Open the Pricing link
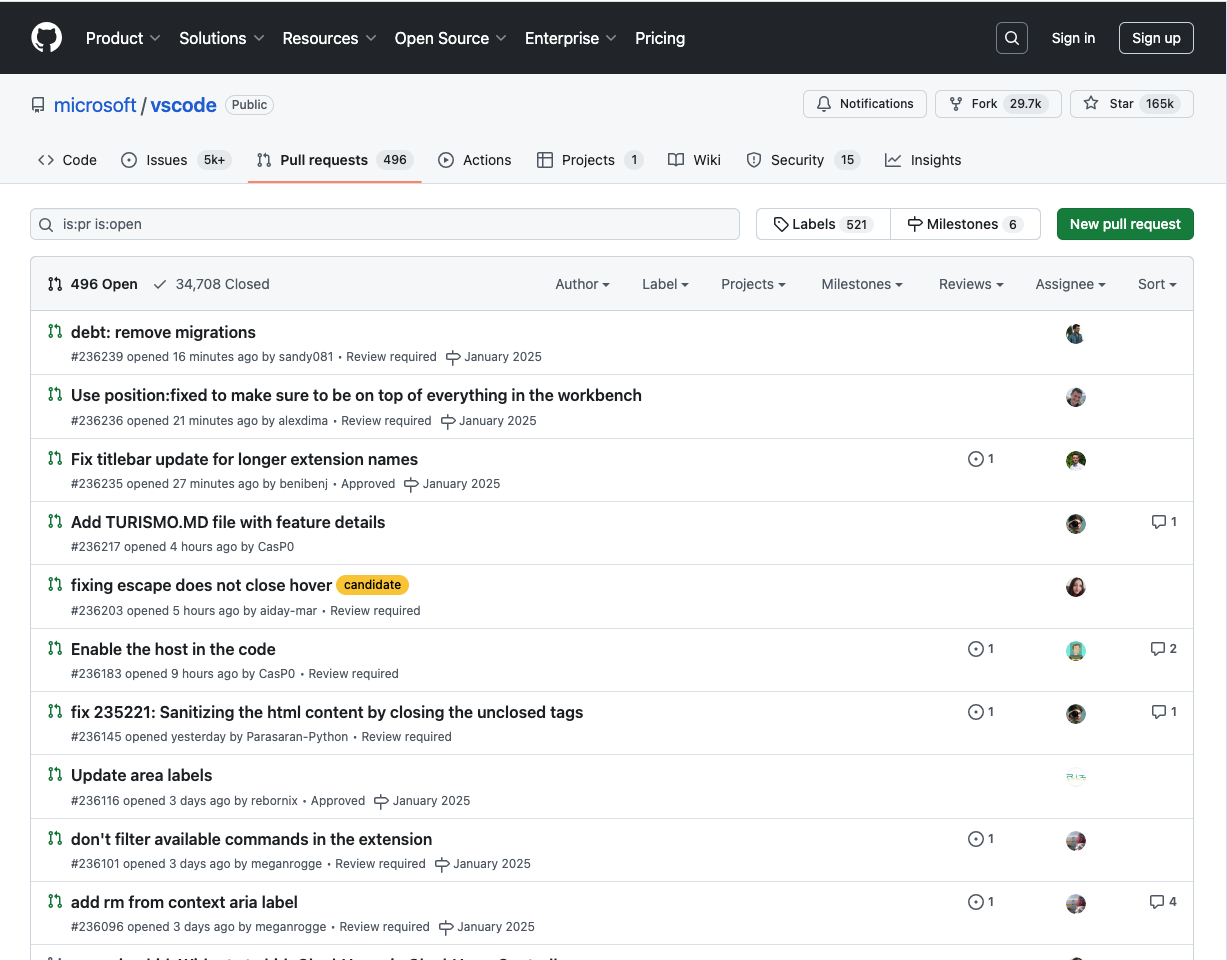Image resolution: width=1227 pixels, height=960 pixels. [x=660, y=38]
